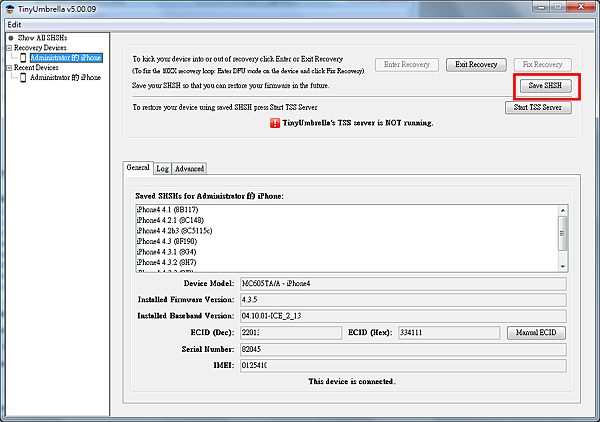Screen dimensions: 600x422
Task: Click the 'This device is connected.' status text
Action: 352,381
